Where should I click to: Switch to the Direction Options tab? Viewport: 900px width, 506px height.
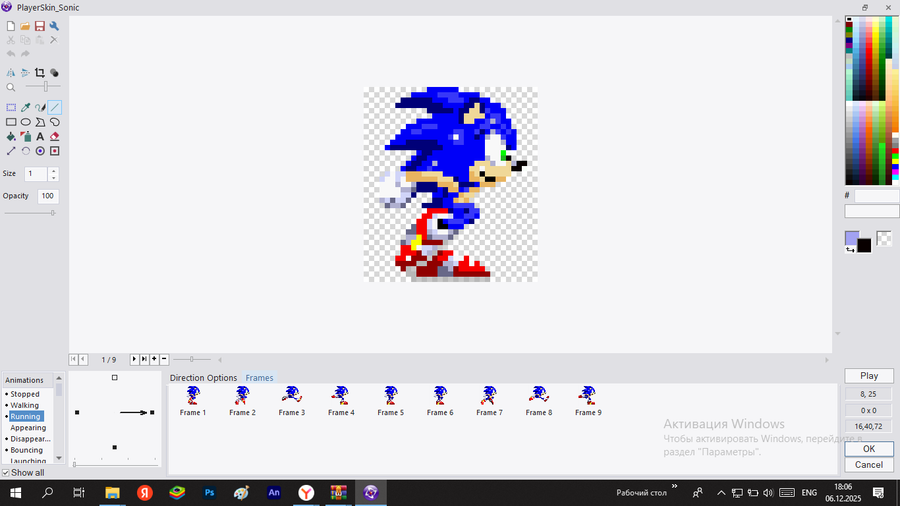click(203, 377)
